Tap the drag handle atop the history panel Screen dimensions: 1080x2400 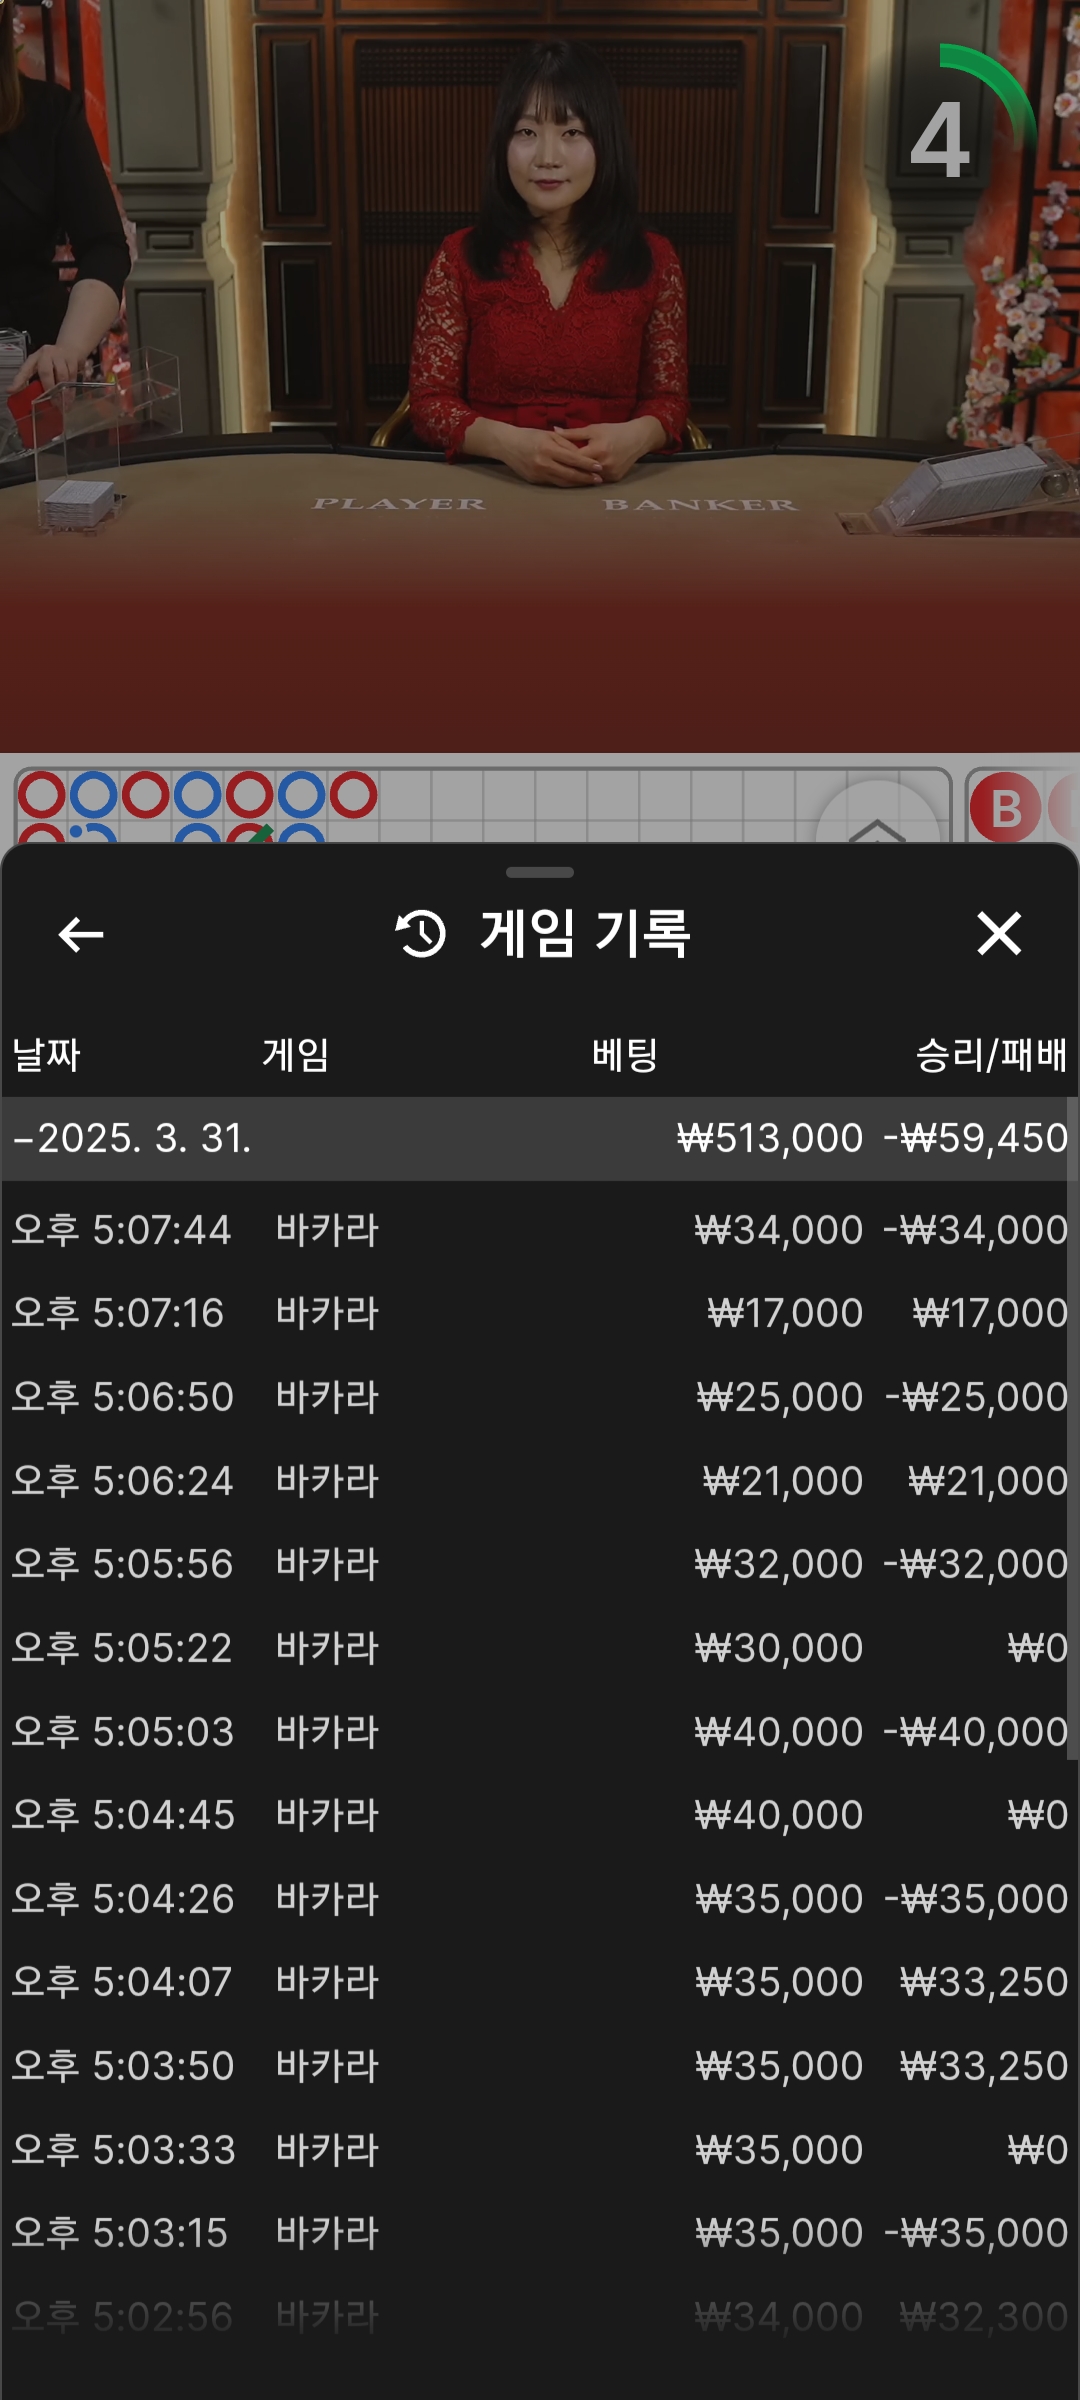coord(540,872)
